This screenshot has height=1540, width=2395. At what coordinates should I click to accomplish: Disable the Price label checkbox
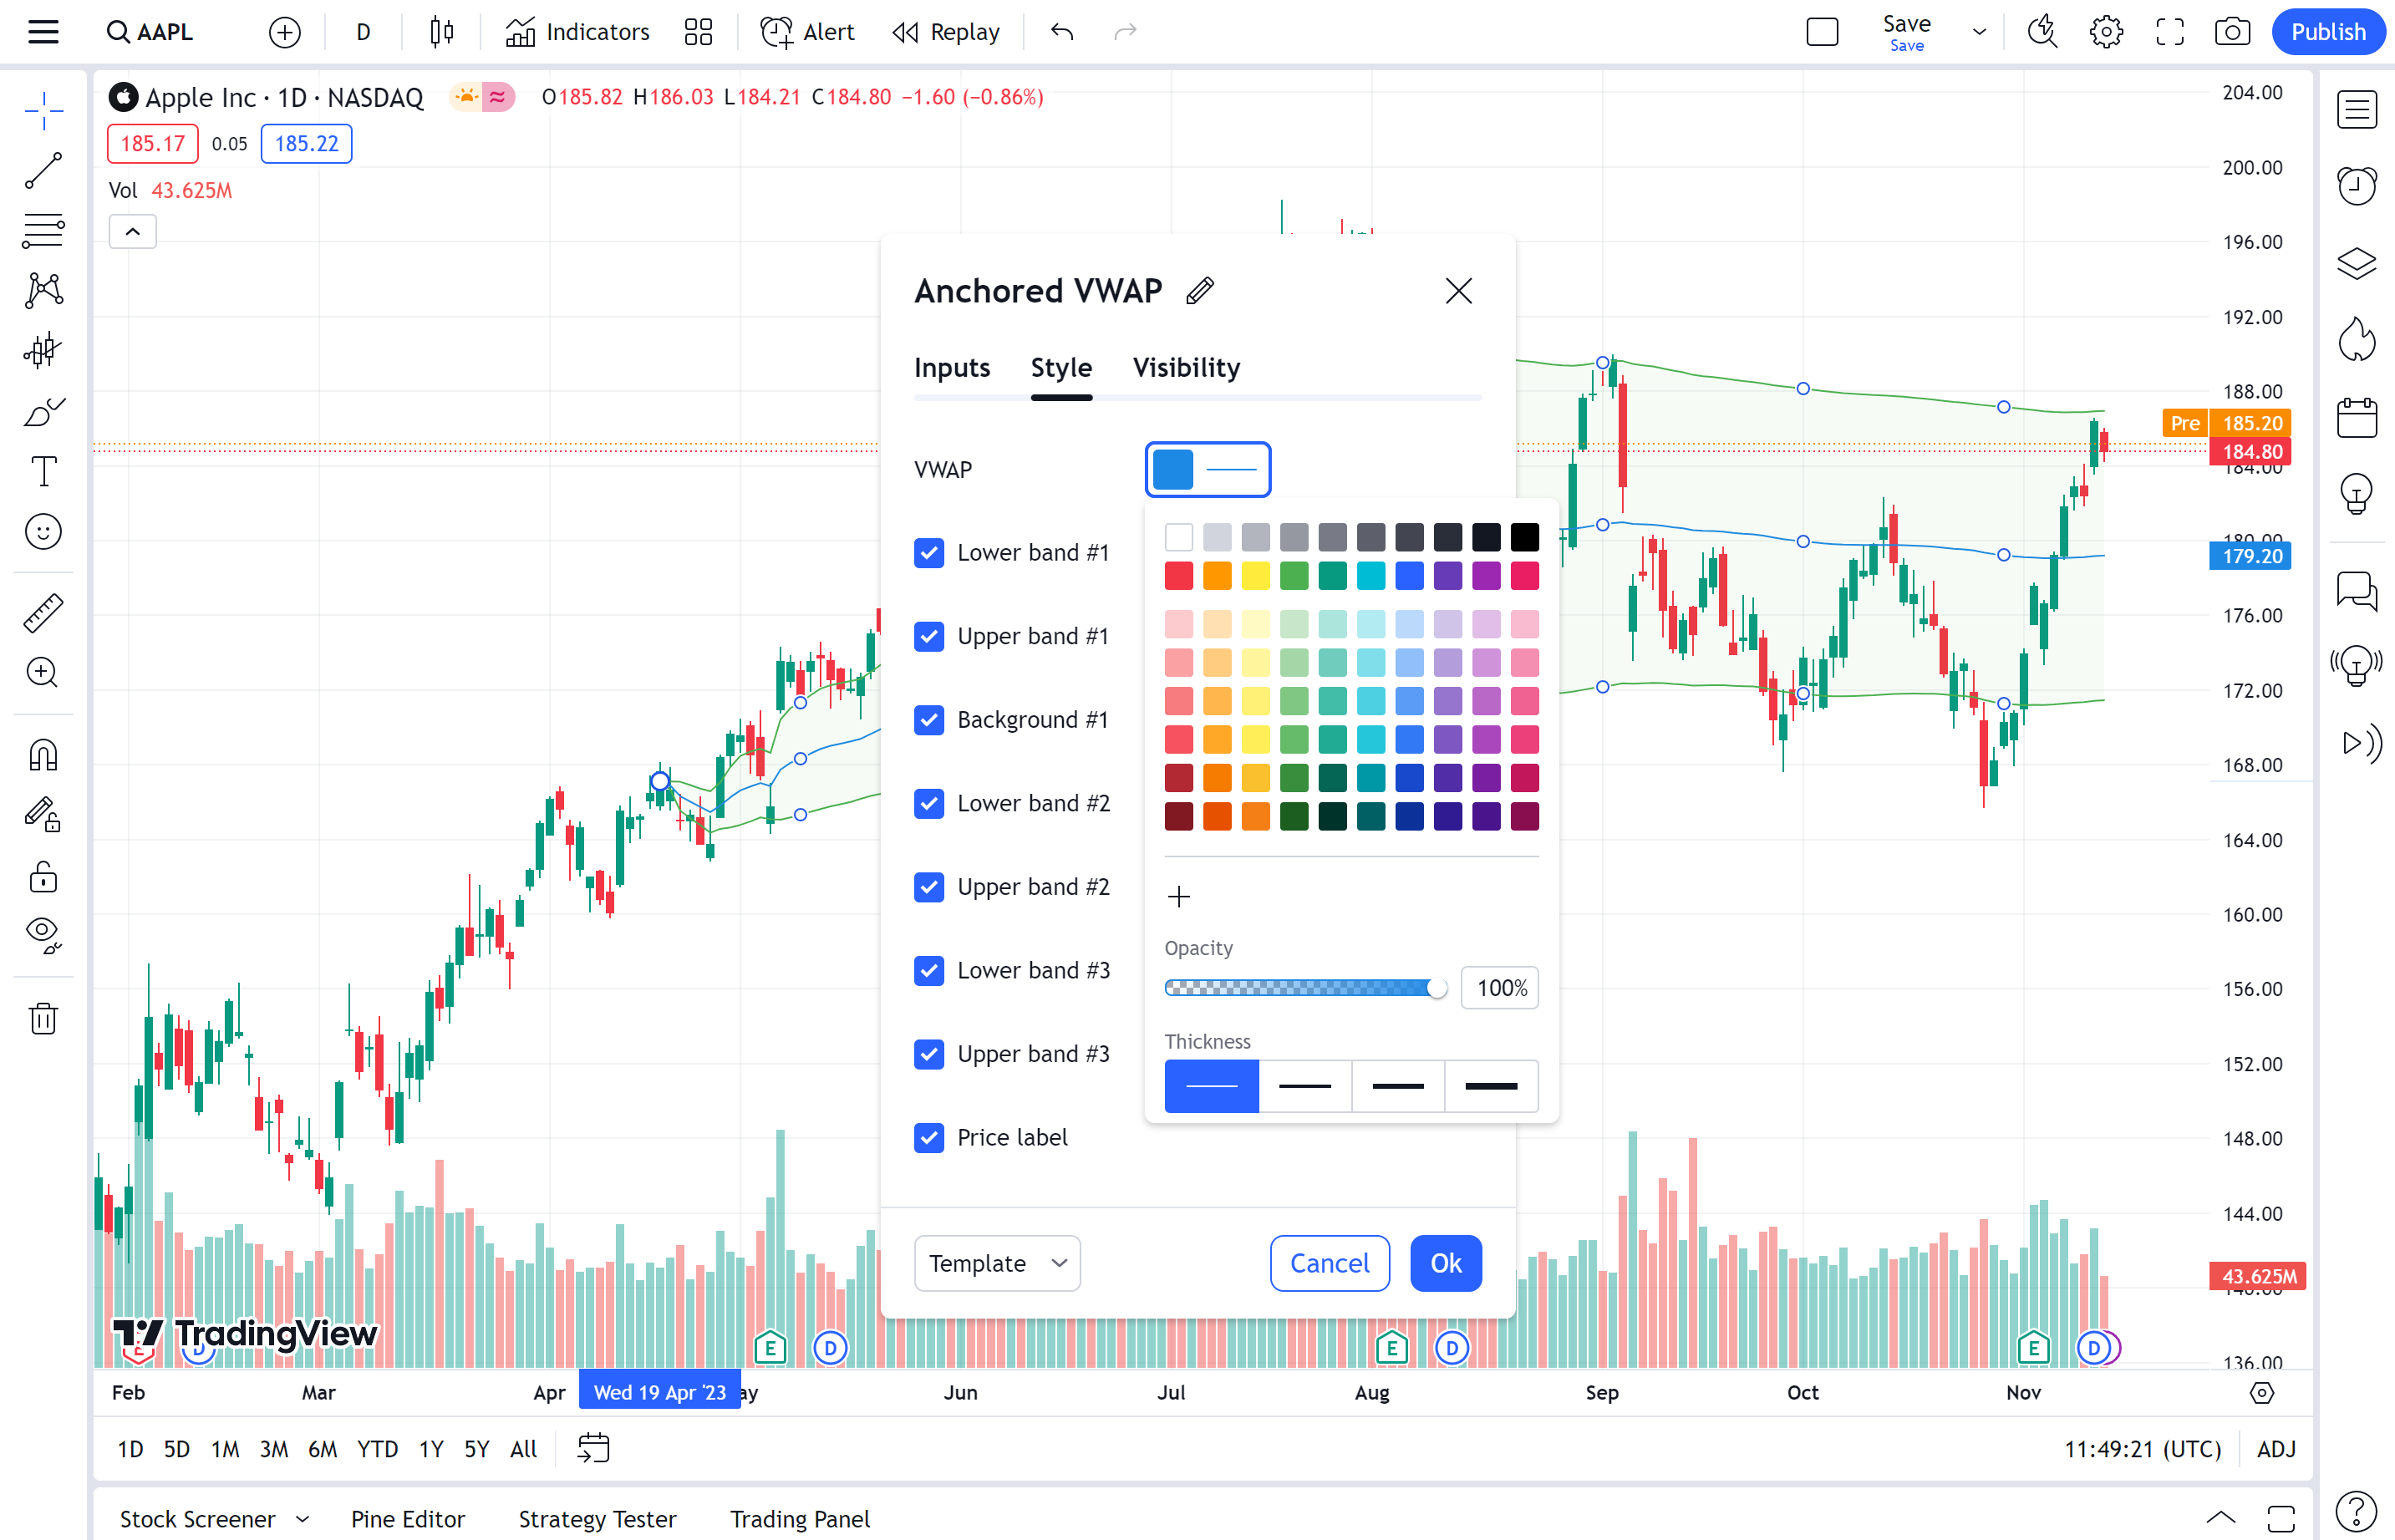point(929,1138)
